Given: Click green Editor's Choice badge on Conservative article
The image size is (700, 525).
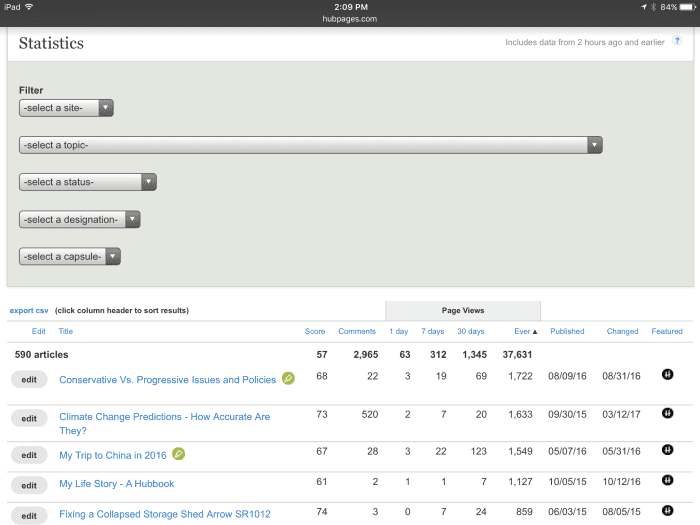Looking at the screenshot, I should [x=288, y=379].
